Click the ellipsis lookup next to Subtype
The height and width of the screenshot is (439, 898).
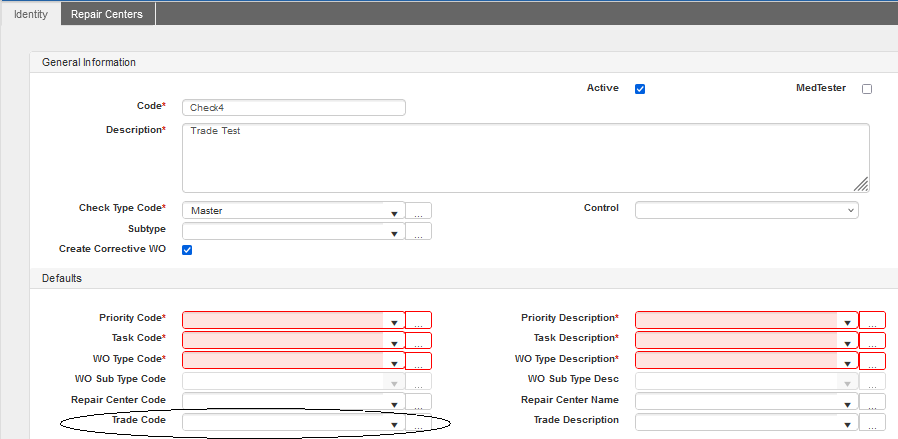pos(420,232)
